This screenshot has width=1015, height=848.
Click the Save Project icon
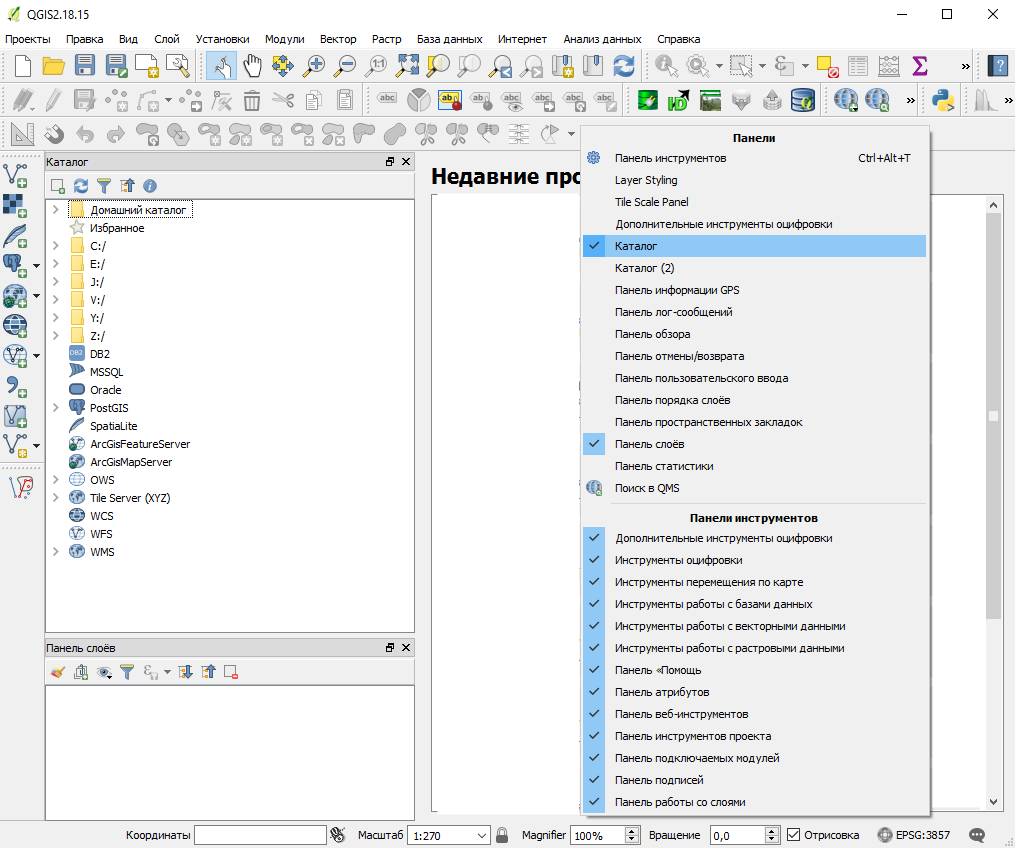[x=85, y=66]
